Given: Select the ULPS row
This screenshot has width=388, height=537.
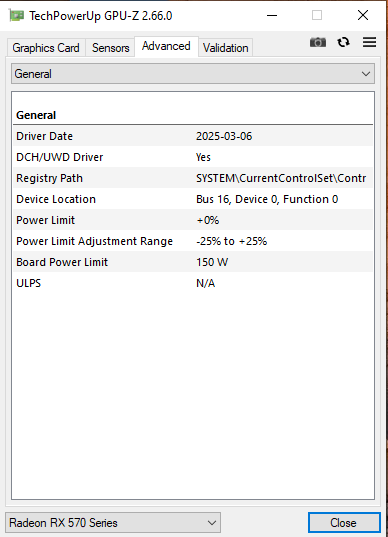Looking at the screenshot, I should tap(193, 283).
